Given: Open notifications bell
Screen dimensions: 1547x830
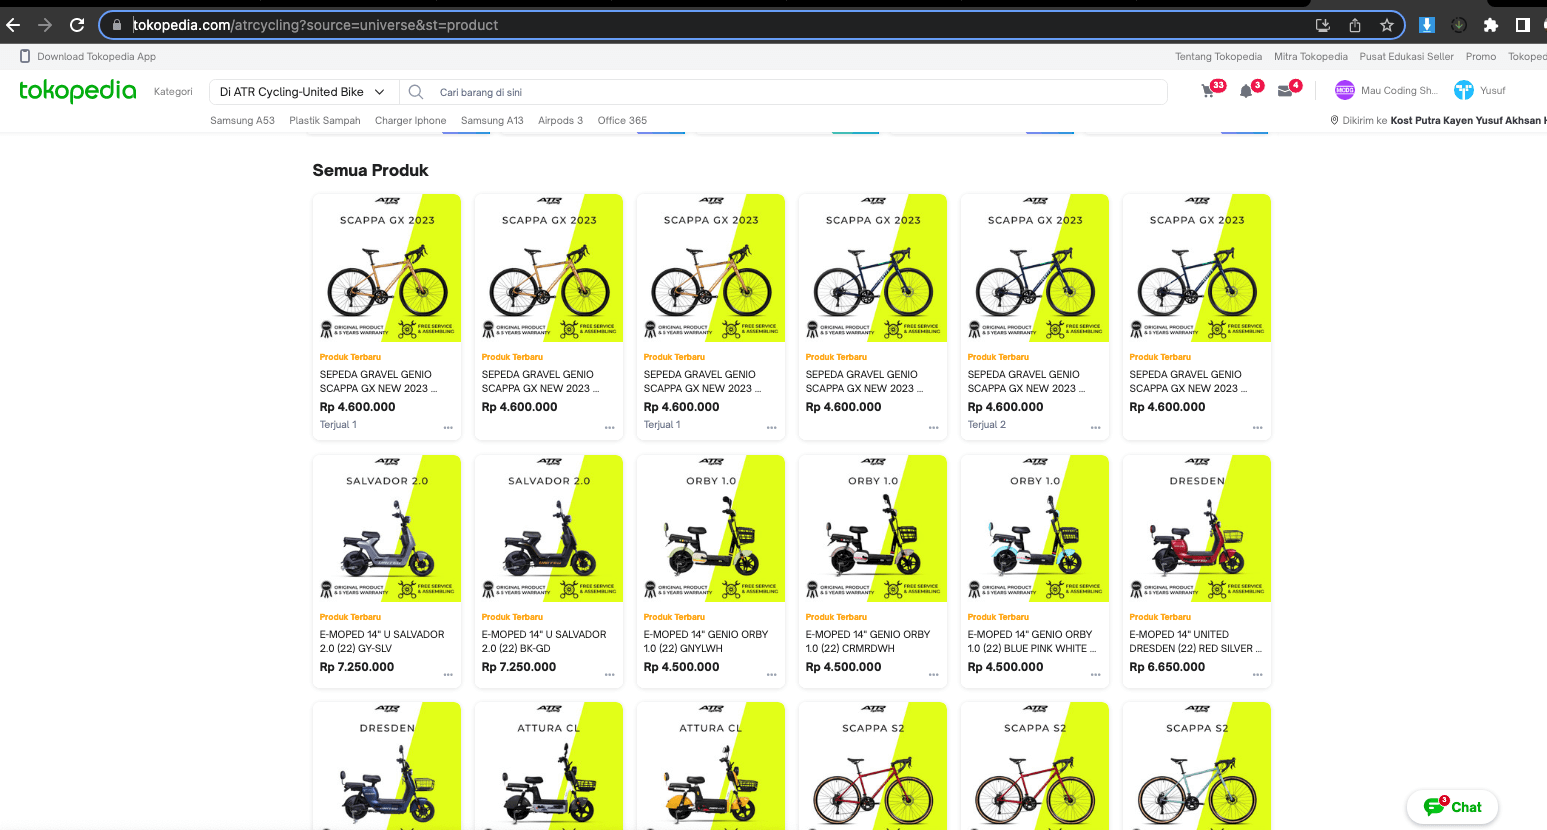Looking at the screenshot, I should point(1246,91).
